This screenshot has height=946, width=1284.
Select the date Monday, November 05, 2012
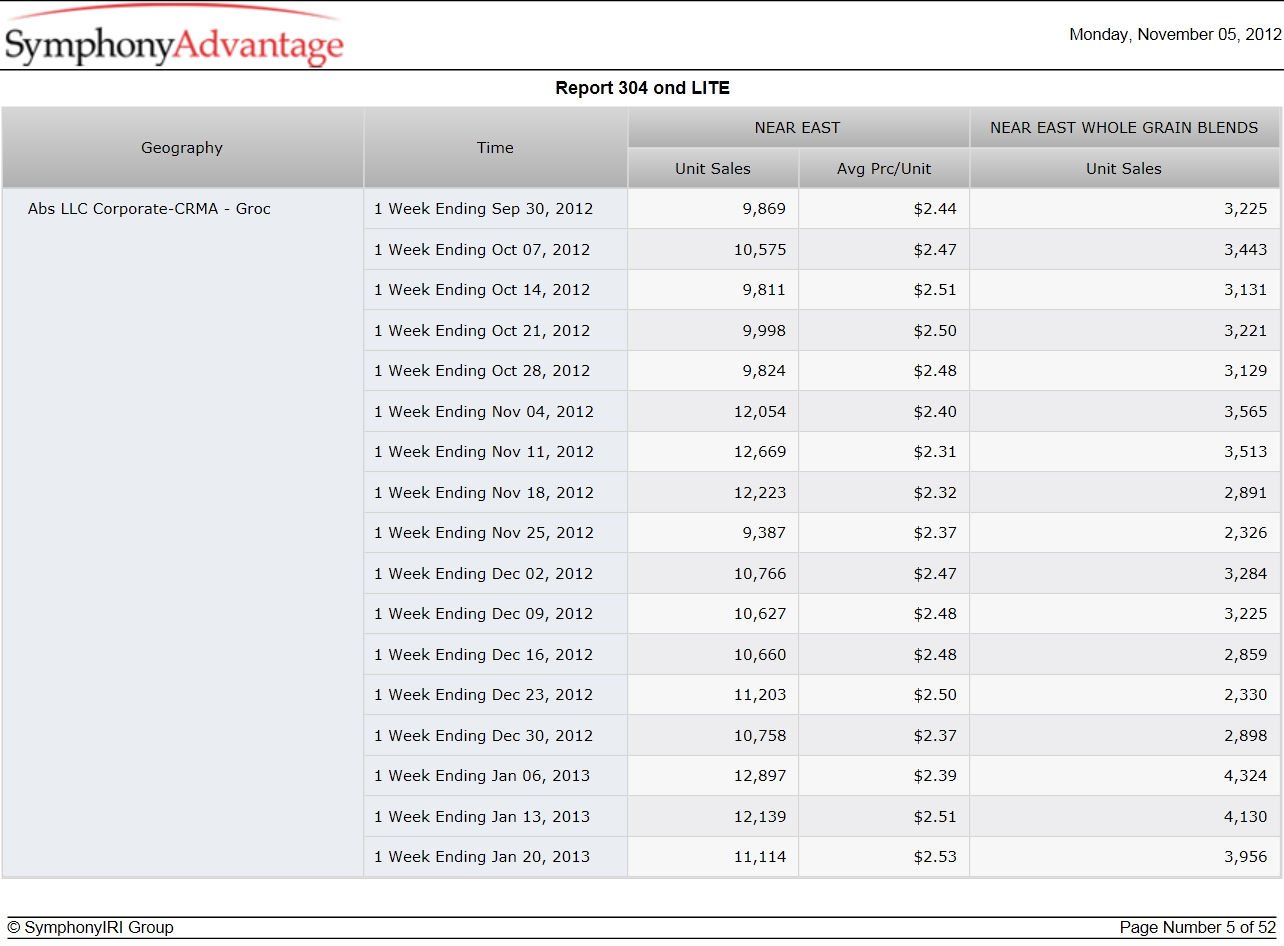point(1175,34)
